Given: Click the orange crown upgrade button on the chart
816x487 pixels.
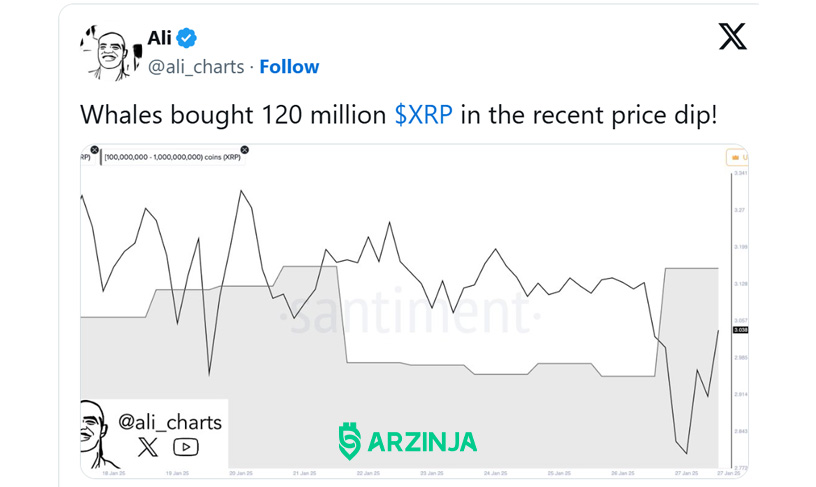Looking at the screenshot, I should tap(737, 157).
